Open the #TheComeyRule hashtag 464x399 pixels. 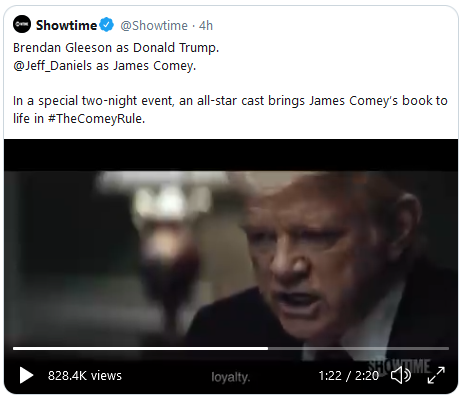[x=96, y=118]
